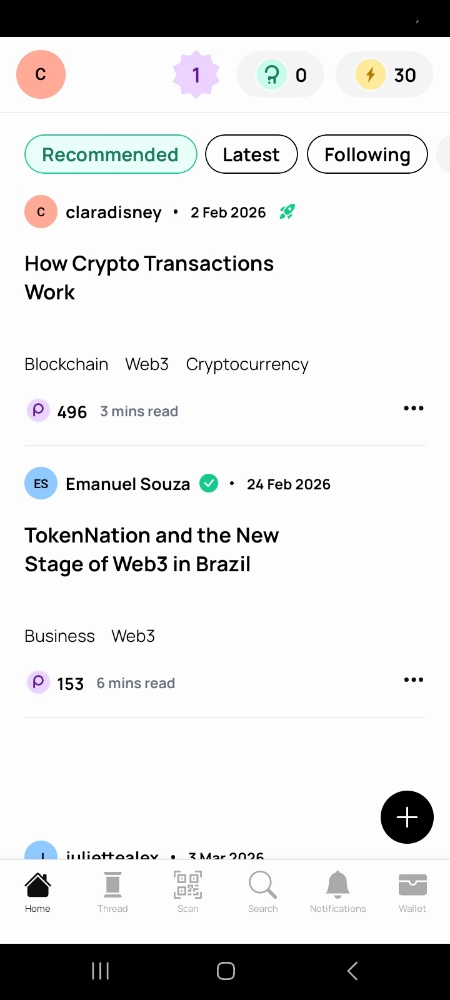450x1000 pixels.
Task: Open the Wallet icon
Action: (x=412, y=885)
